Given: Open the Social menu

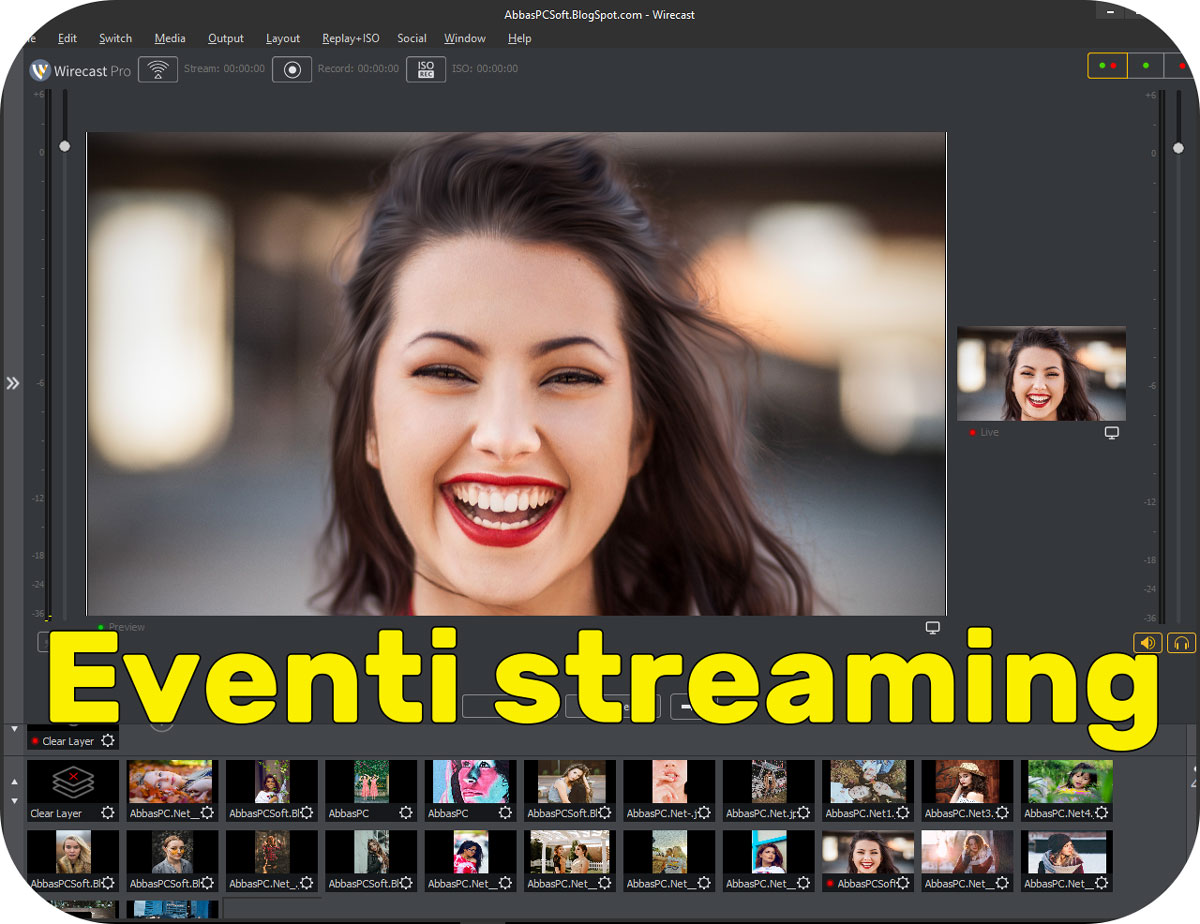Looking at the screenshot, I should (412, 38).
